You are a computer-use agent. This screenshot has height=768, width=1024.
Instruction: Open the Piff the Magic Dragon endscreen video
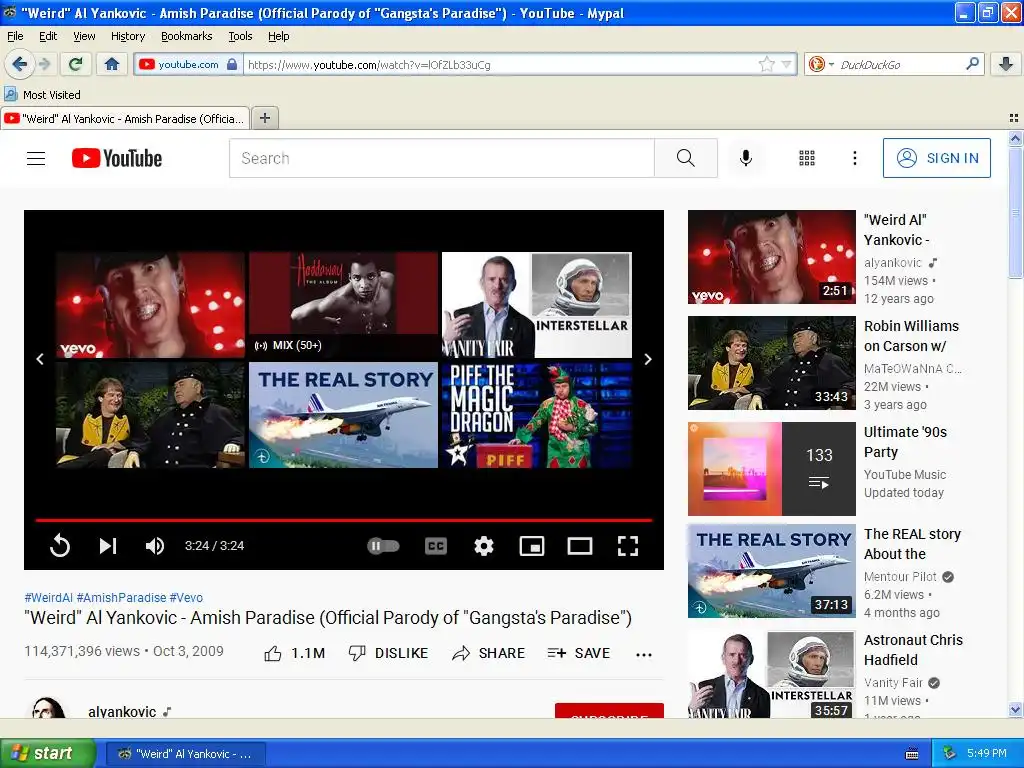coord(537,415)
